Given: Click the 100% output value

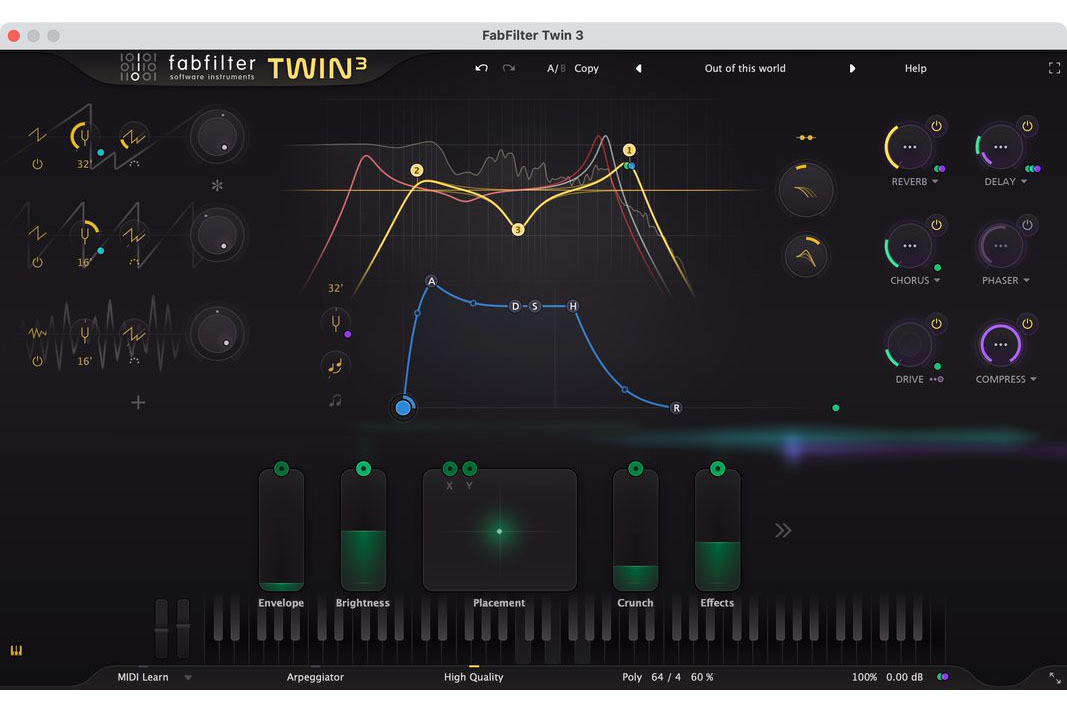Looking at the screenshot, I should pos(864,677).
